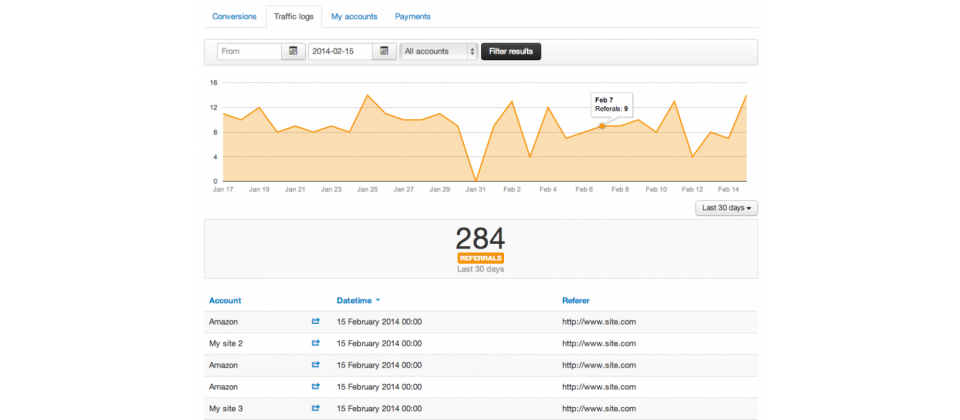Focus the From date input field
Screen dimensions: 960x420
coord(249,51)
